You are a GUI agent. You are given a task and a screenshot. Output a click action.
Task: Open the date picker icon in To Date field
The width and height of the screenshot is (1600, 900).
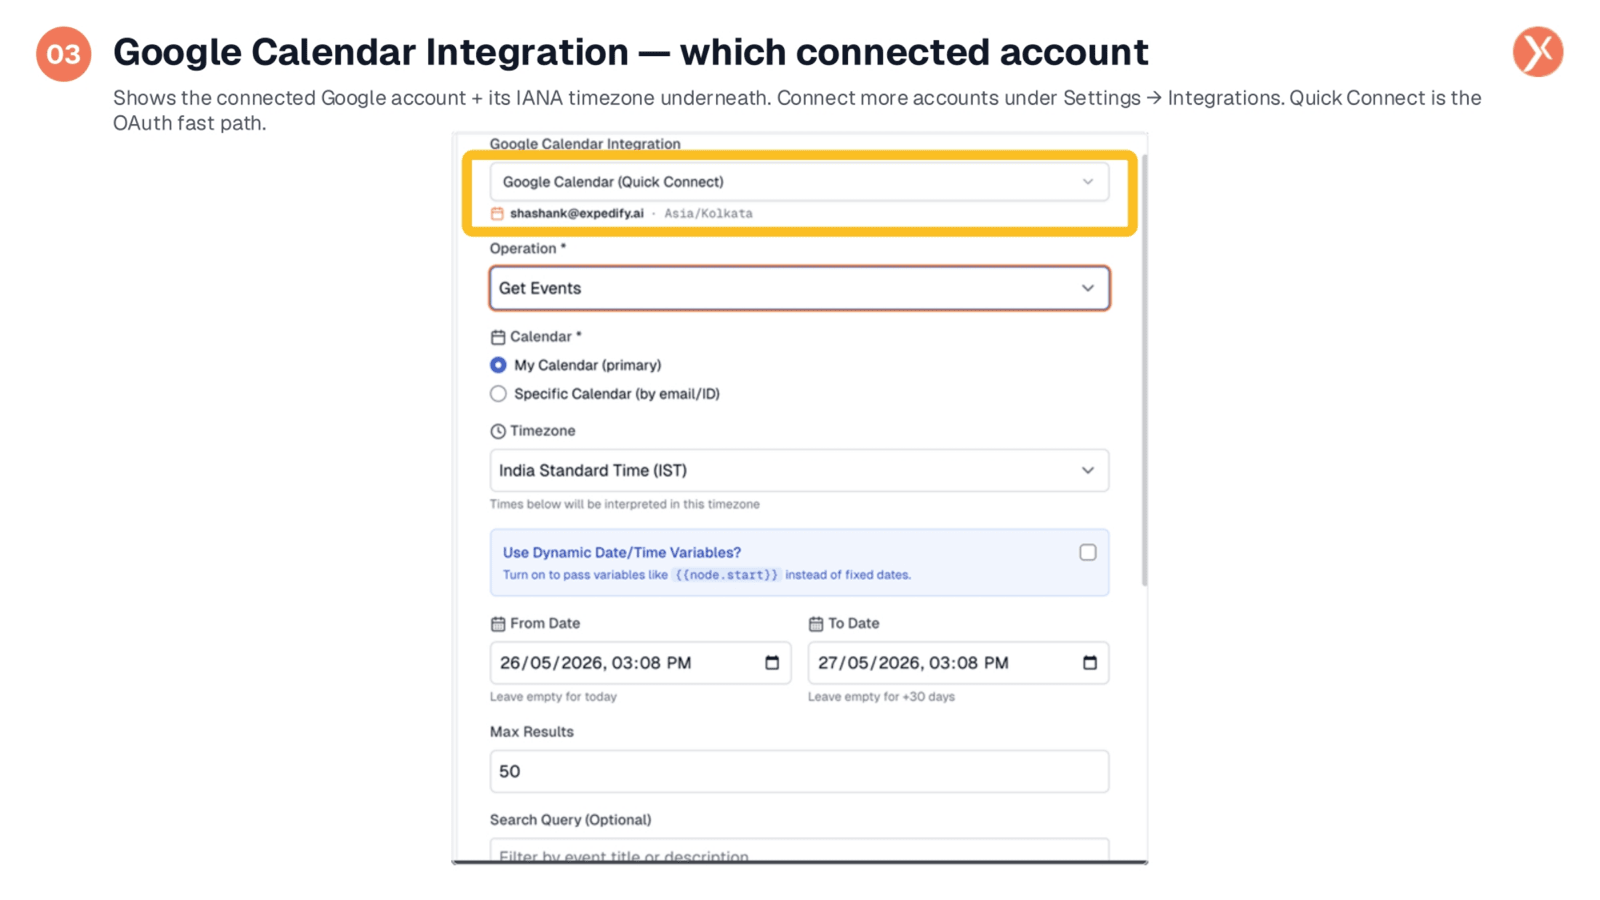point(1090,663)
